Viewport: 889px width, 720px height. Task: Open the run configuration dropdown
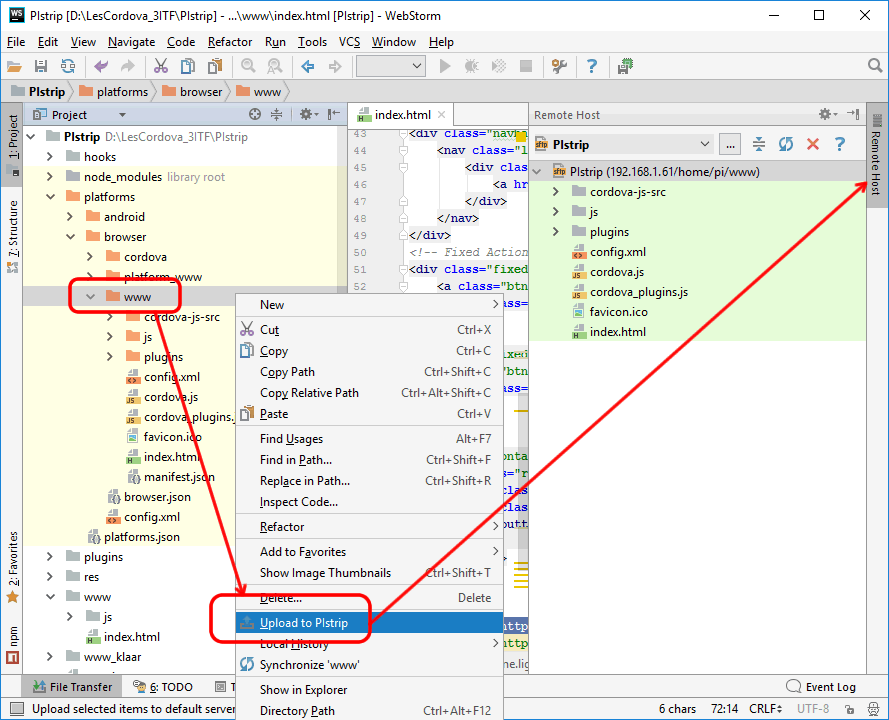(391, 66)
